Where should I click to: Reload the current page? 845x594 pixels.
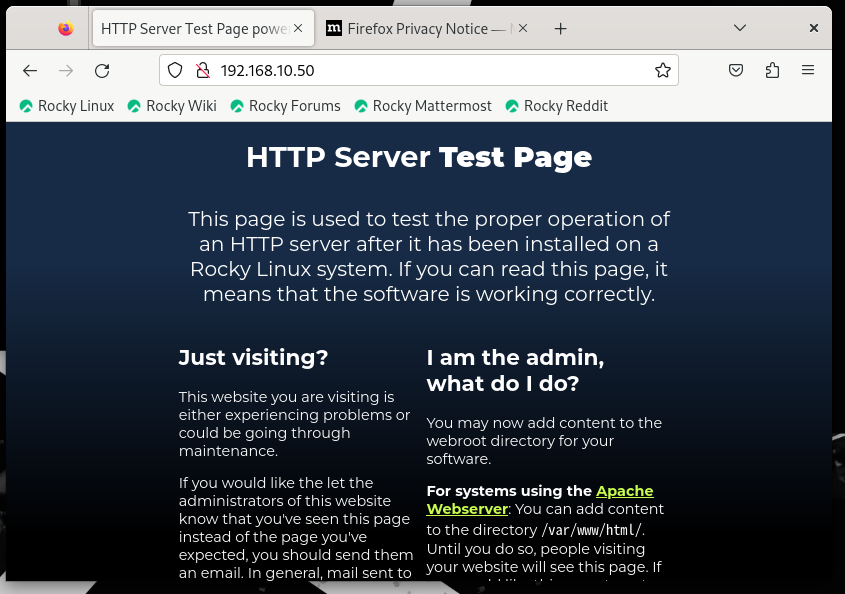[102, 71]
